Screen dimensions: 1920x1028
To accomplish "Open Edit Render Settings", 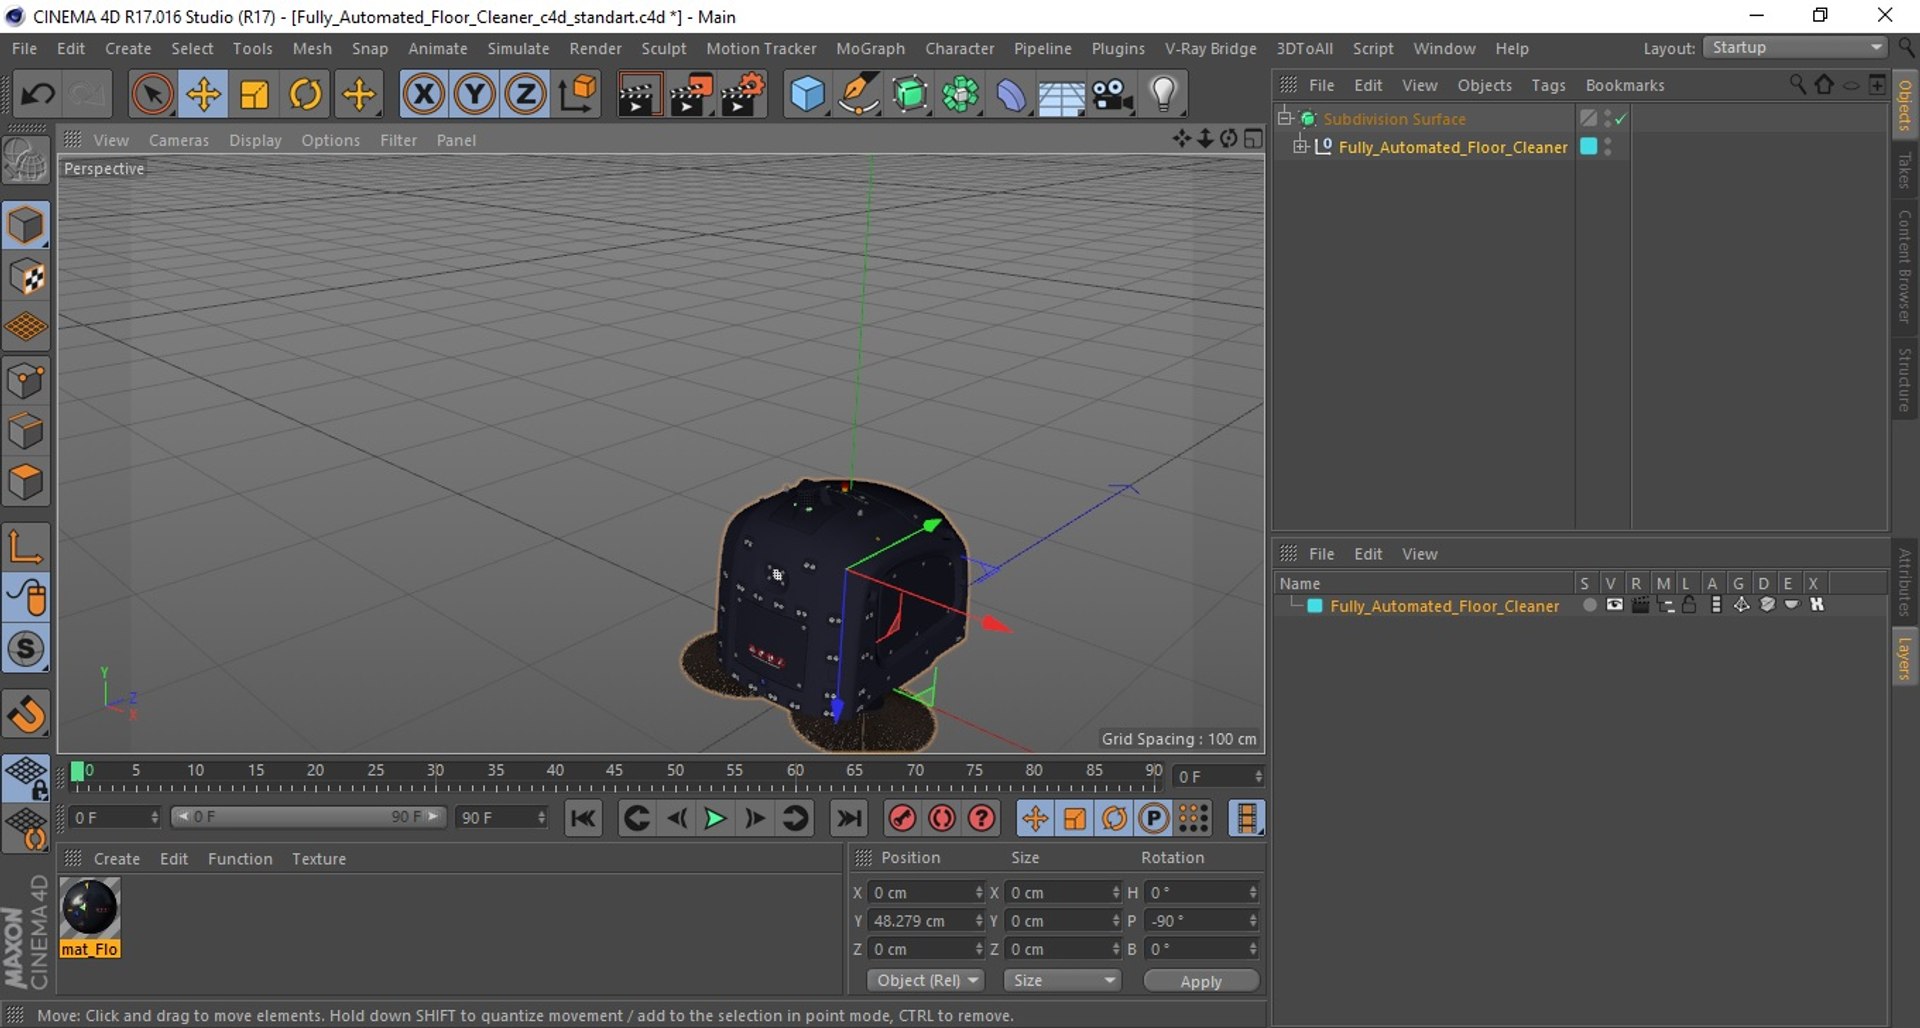I will (x=742, y=94).
